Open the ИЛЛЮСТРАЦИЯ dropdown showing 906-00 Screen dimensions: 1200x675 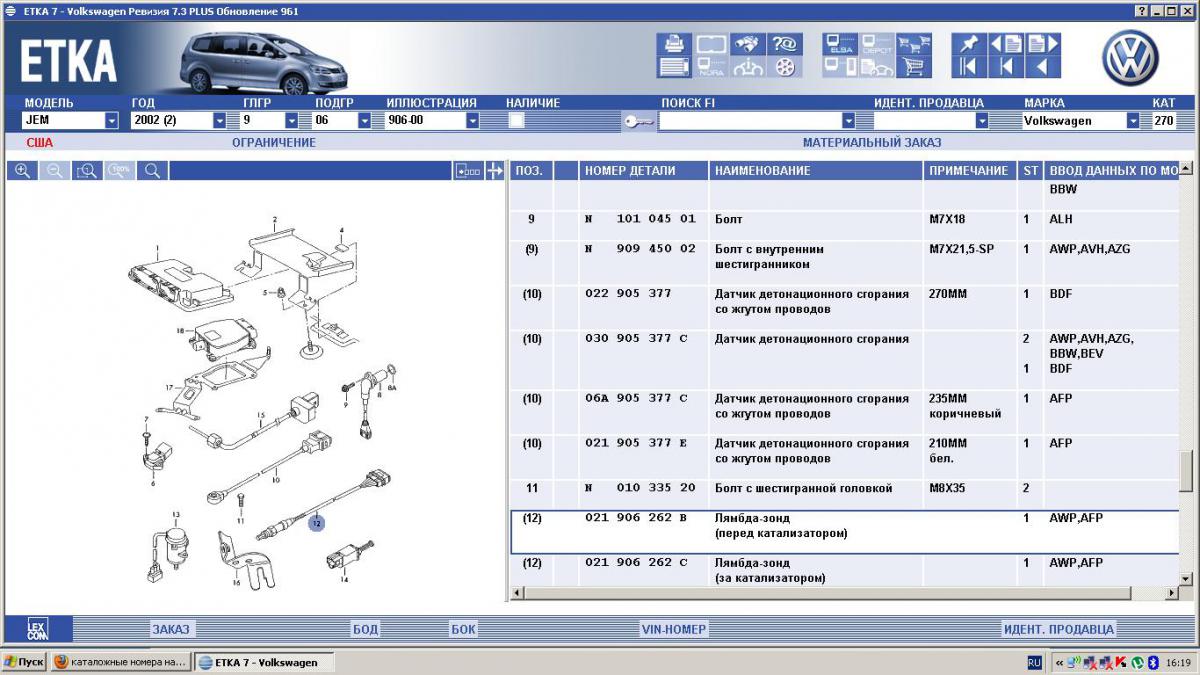click(472, 121)
